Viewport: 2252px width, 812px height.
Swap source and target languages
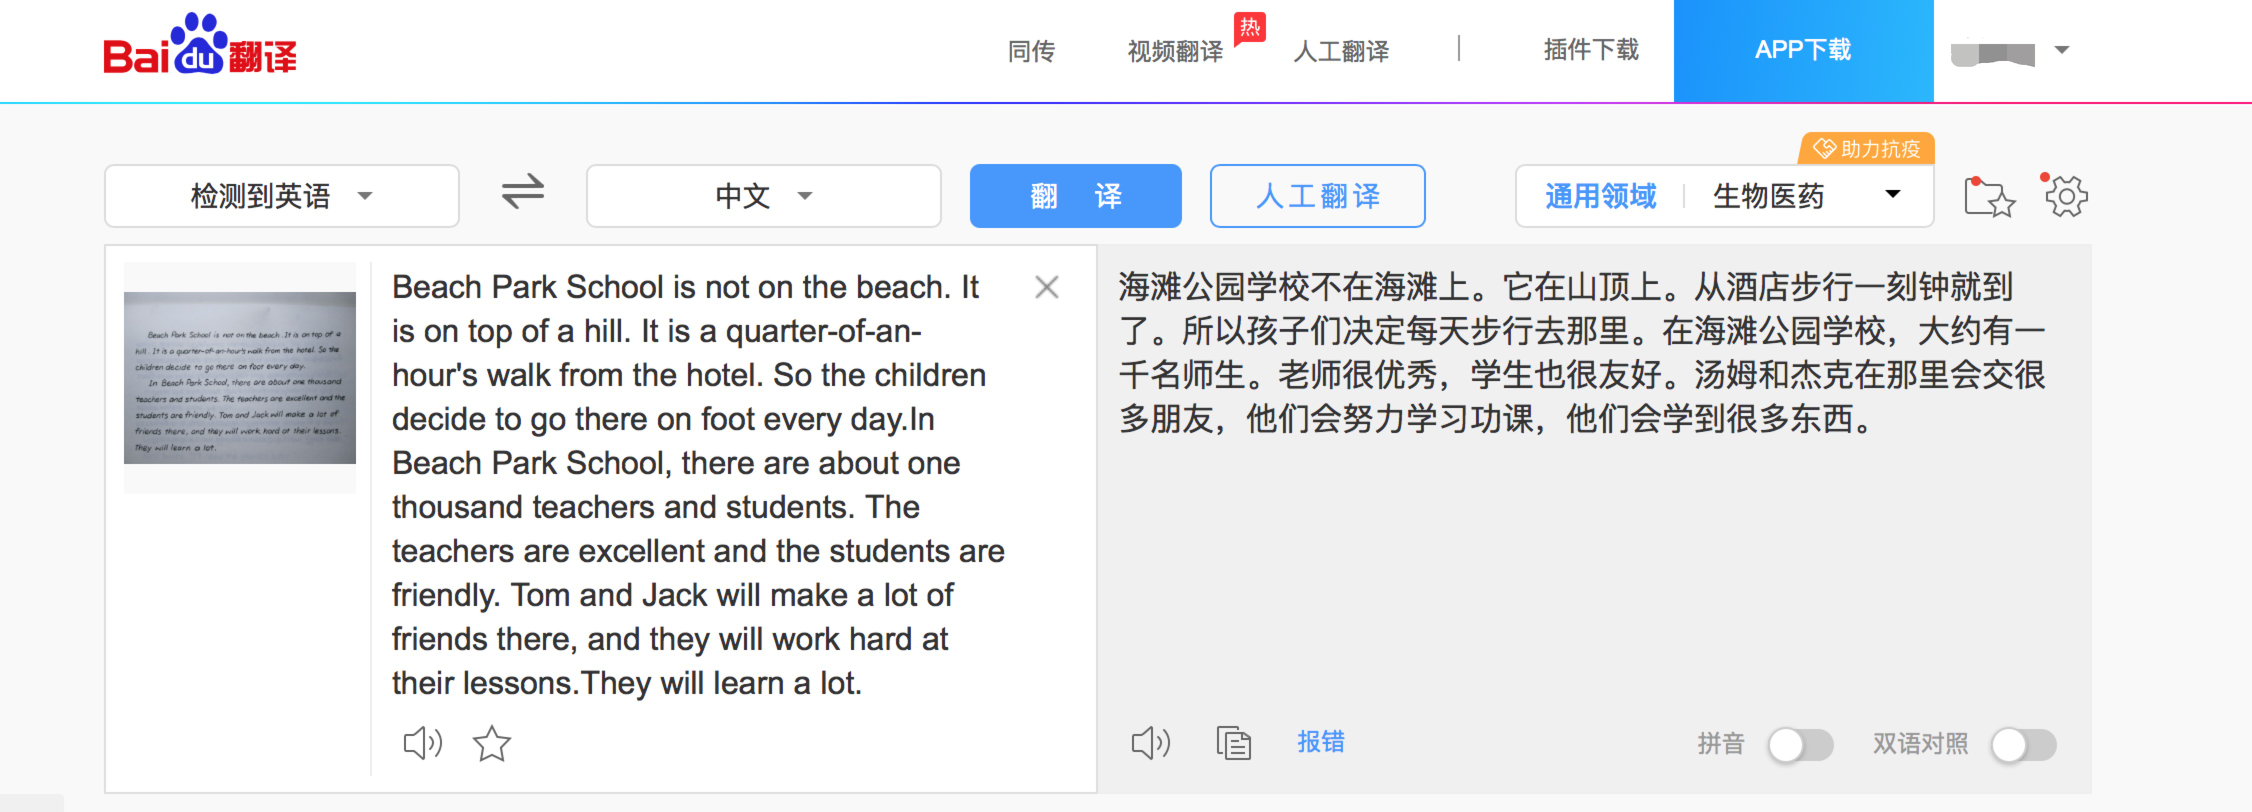522,192
